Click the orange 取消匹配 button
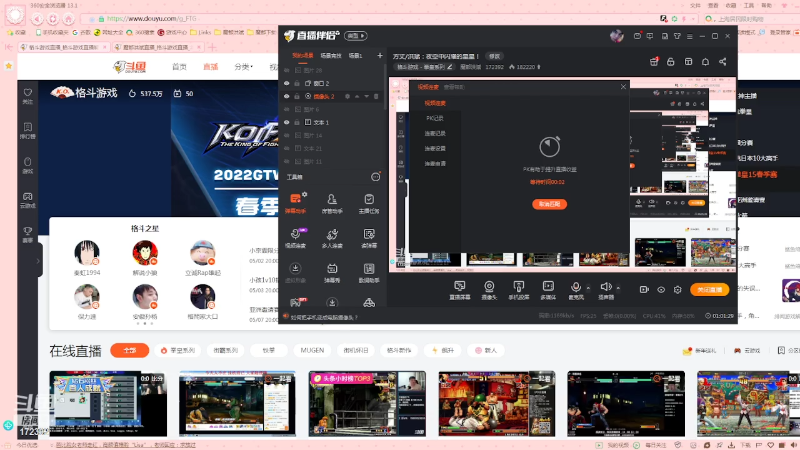 click(549, 204)
